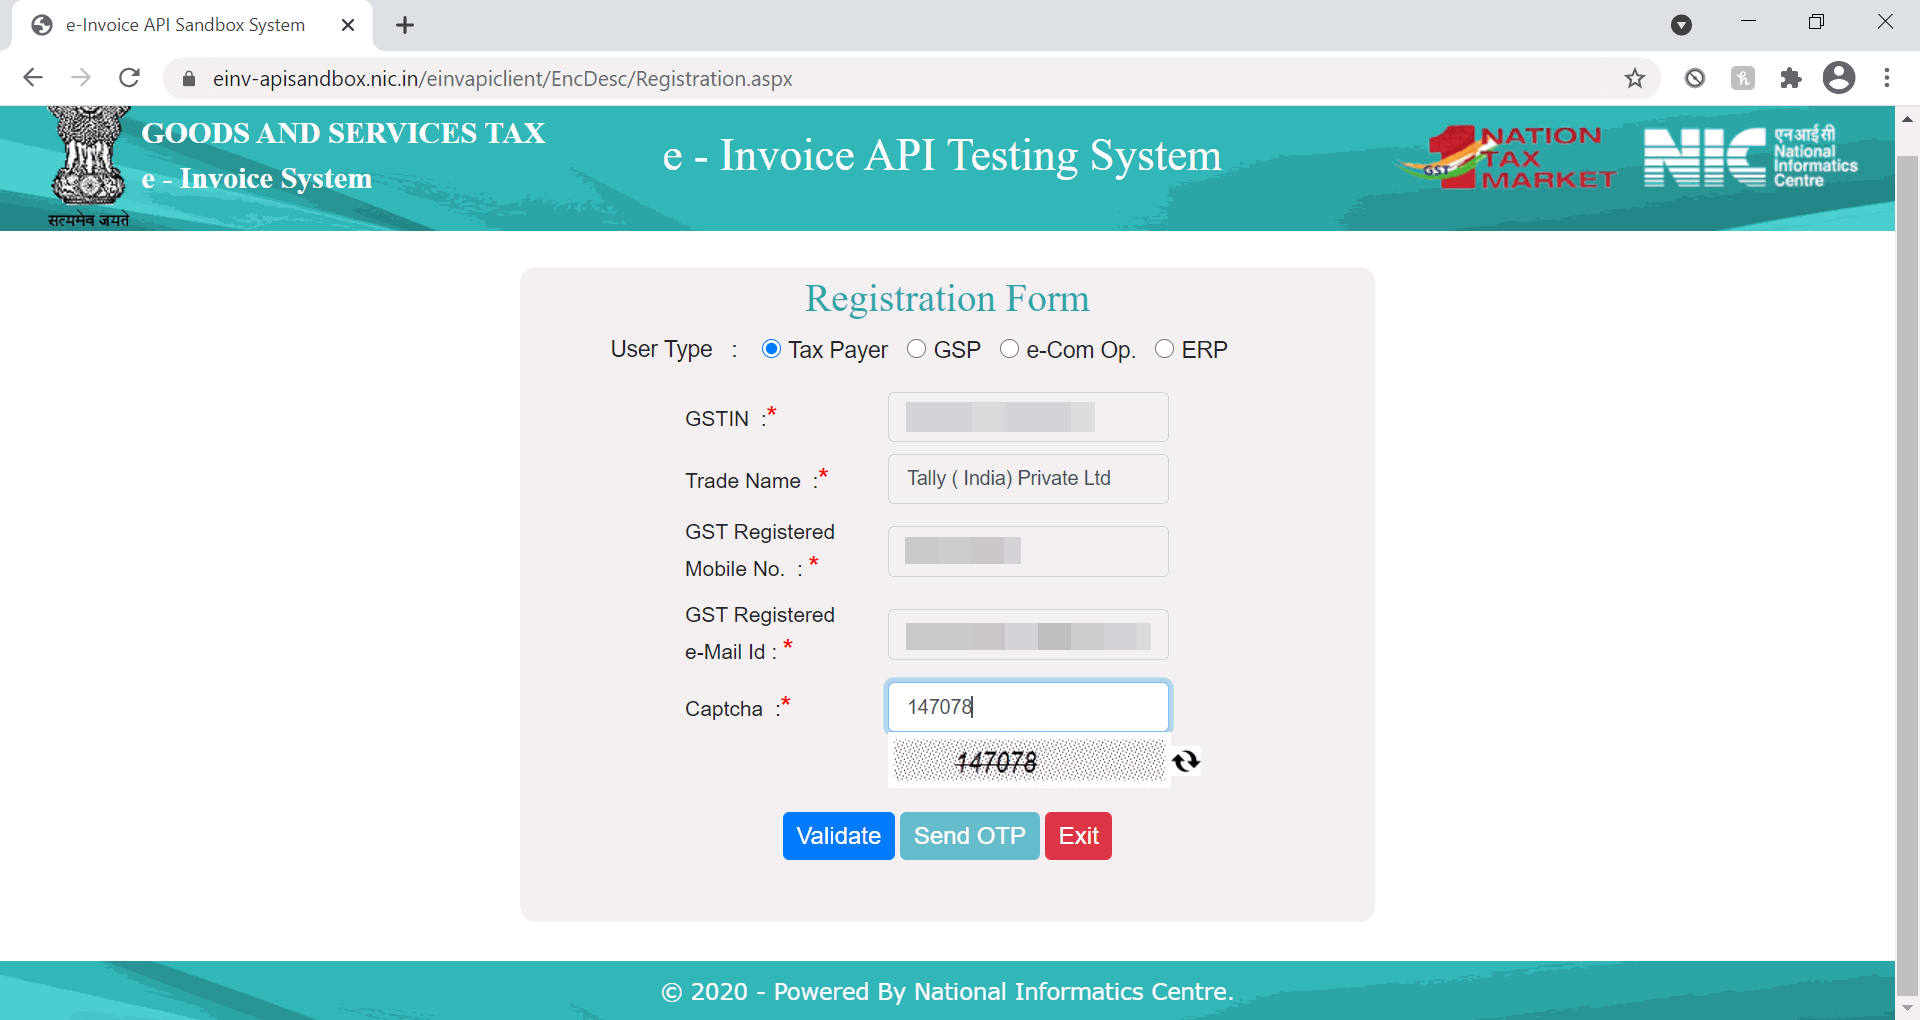
Task: Select Tax Payer user type
Action: (x=771, y=349)
